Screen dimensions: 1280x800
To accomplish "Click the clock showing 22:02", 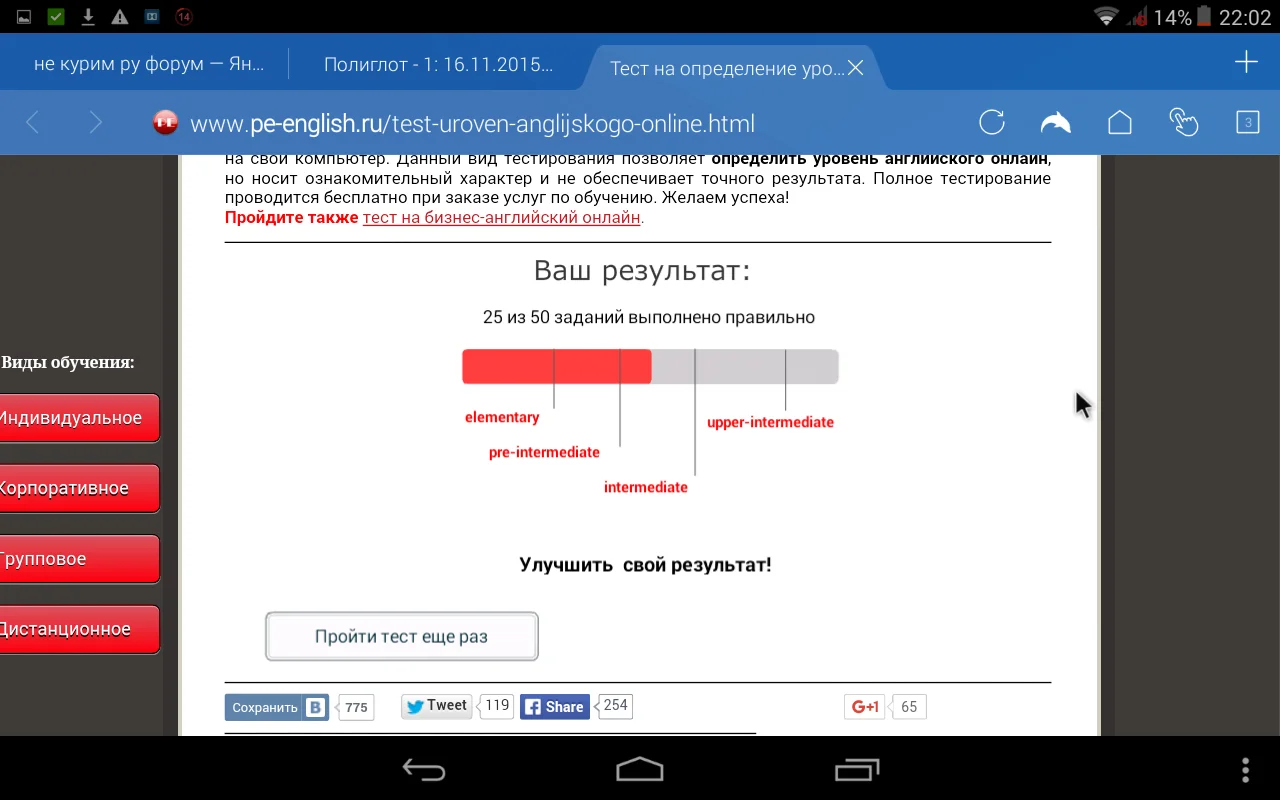I will click(1246, 17).
